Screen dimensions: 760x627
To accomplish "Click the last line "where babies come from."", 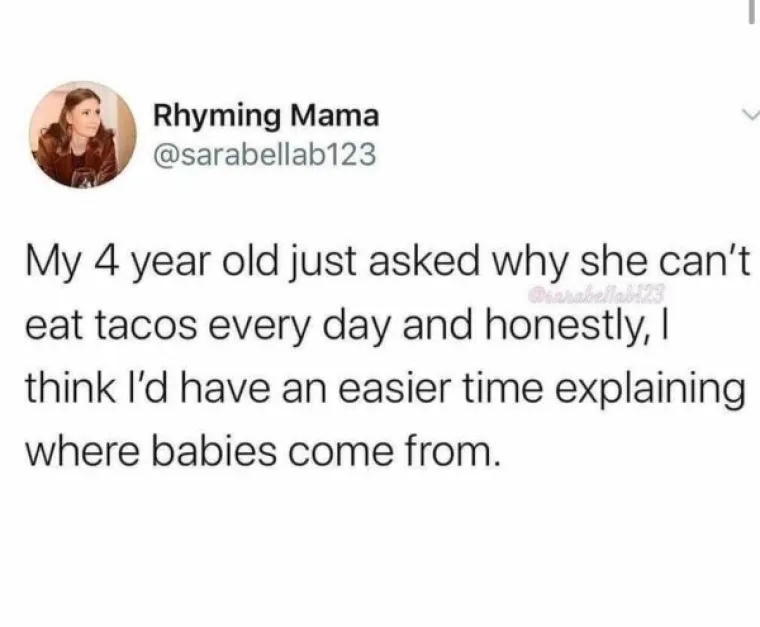I will (x=262, y=451).
